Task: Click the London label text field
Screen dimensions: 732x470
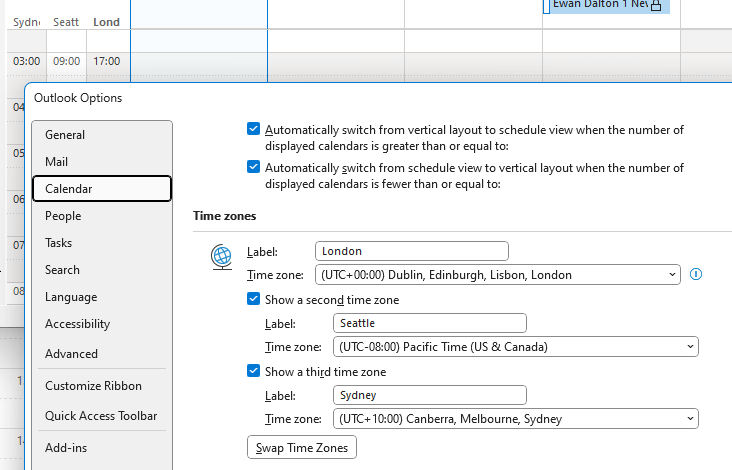Action: (412, 251)
